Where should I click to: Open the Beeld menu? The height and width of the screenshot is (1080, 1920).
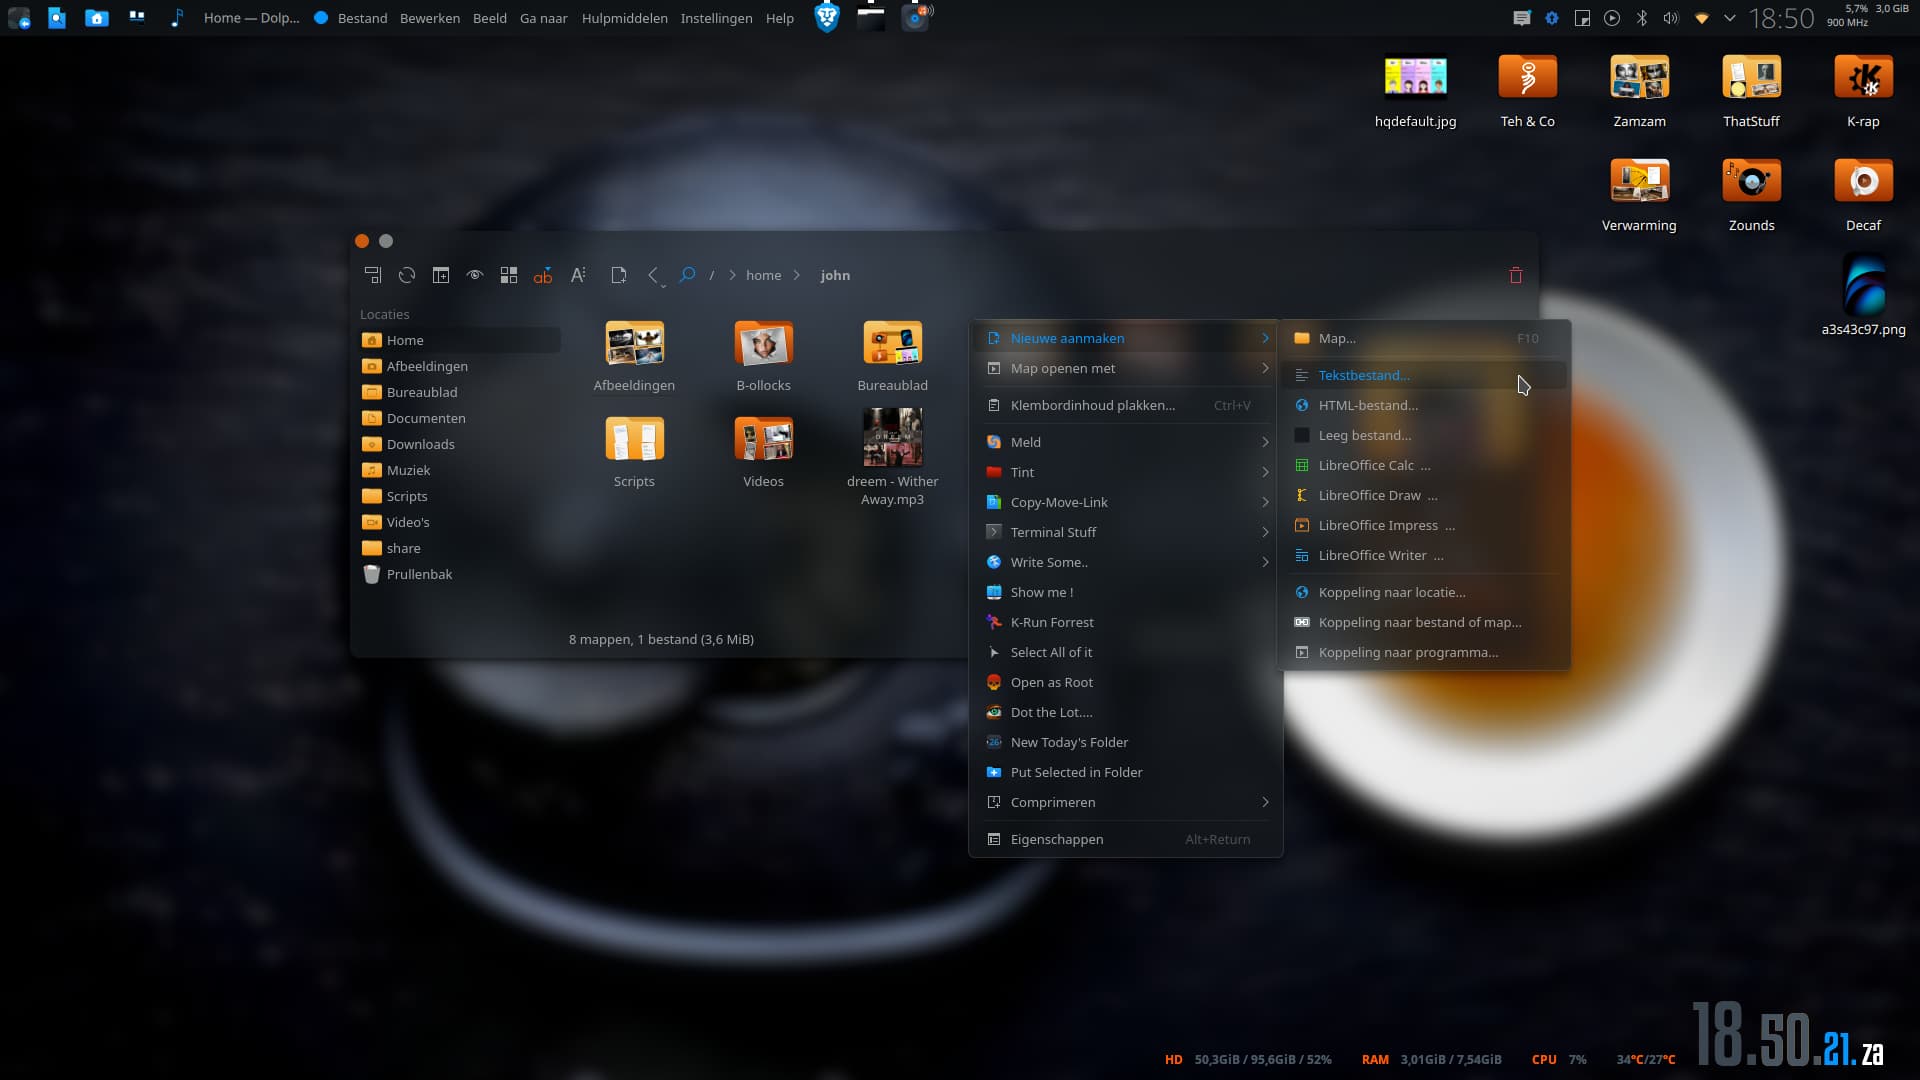tap(490, 18)
